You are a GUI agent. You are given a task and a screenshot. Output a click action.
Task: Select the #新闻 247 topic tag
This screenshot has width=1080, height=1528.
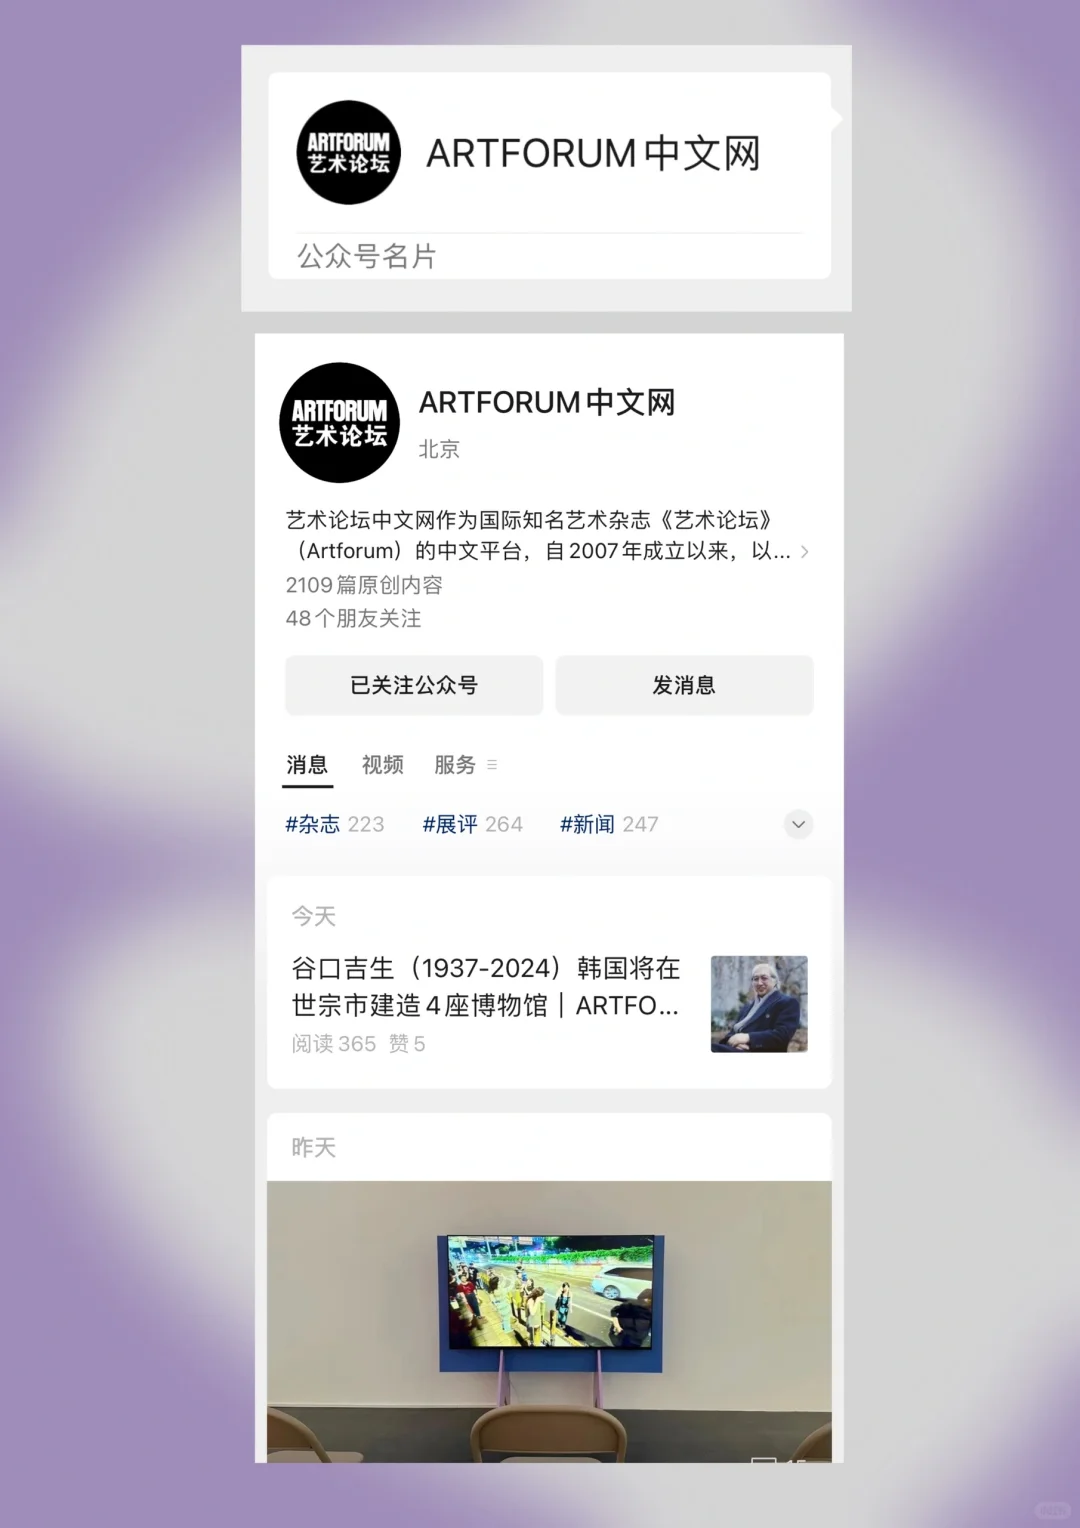(609, 824)
